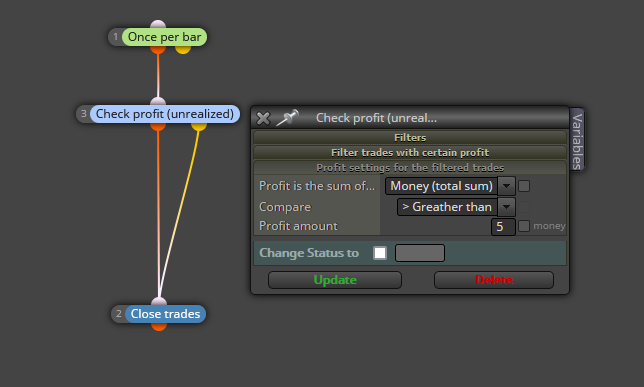Click number badge 2 on Close trades

click(118, 314)
